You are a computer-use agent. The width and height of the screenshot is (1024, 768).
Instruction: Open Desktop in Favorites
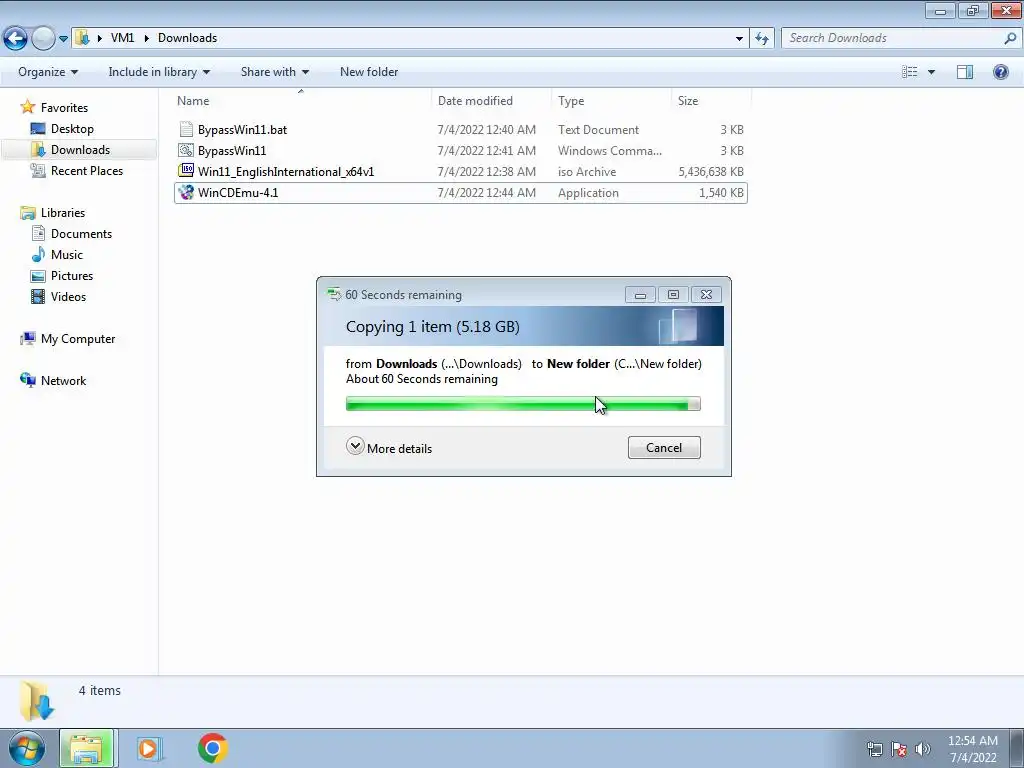coord(72,129)
